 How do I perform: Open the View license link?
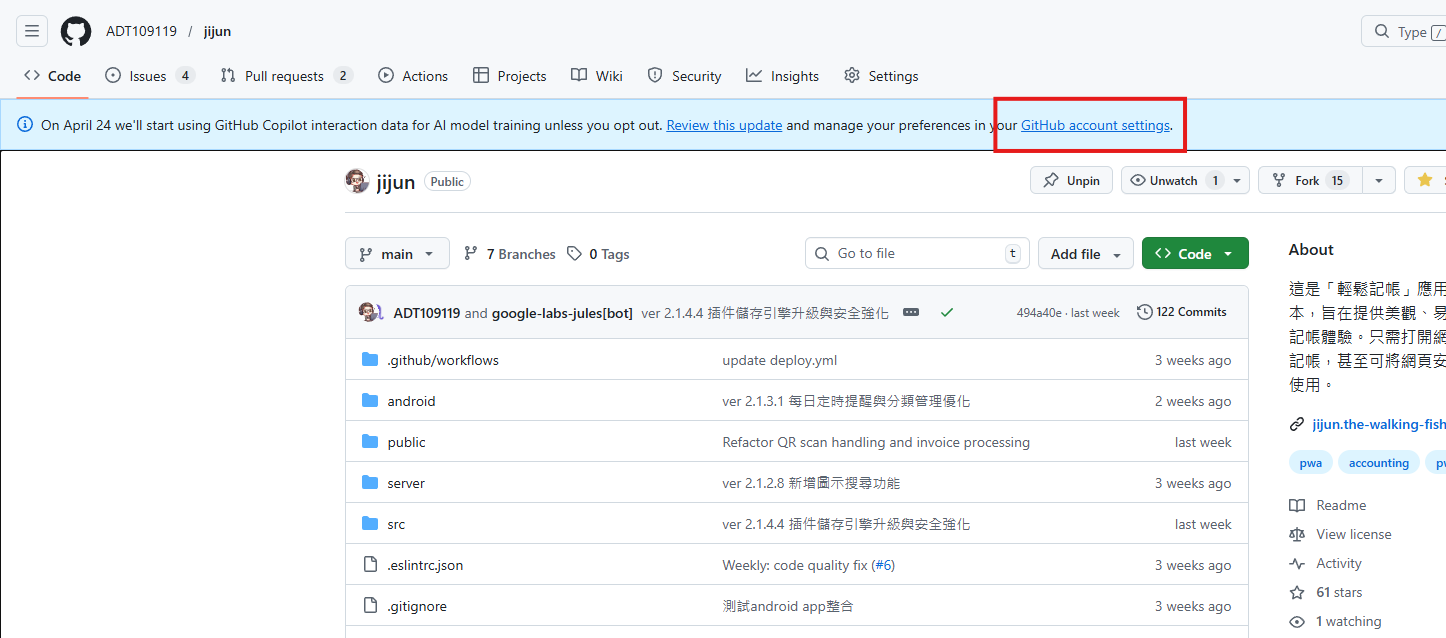point(1341,534)
